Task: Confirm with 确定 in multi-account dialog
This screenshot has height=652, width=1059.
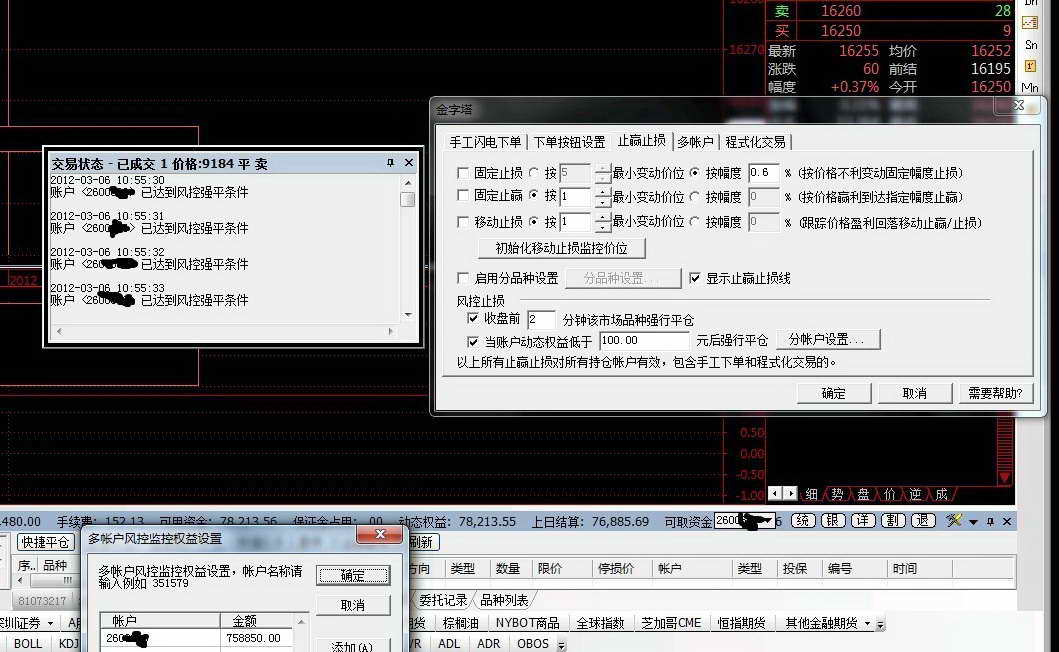Action: pyautogui.click(x=353, y=575)
